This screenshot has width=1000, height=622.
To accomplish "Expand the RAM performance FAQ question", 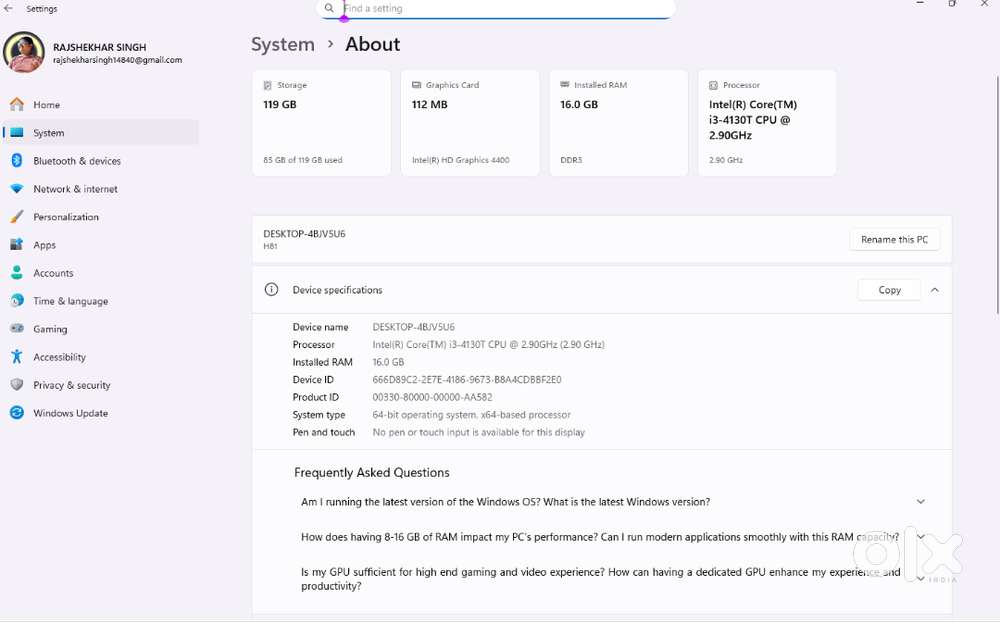I will click(920, 537).
